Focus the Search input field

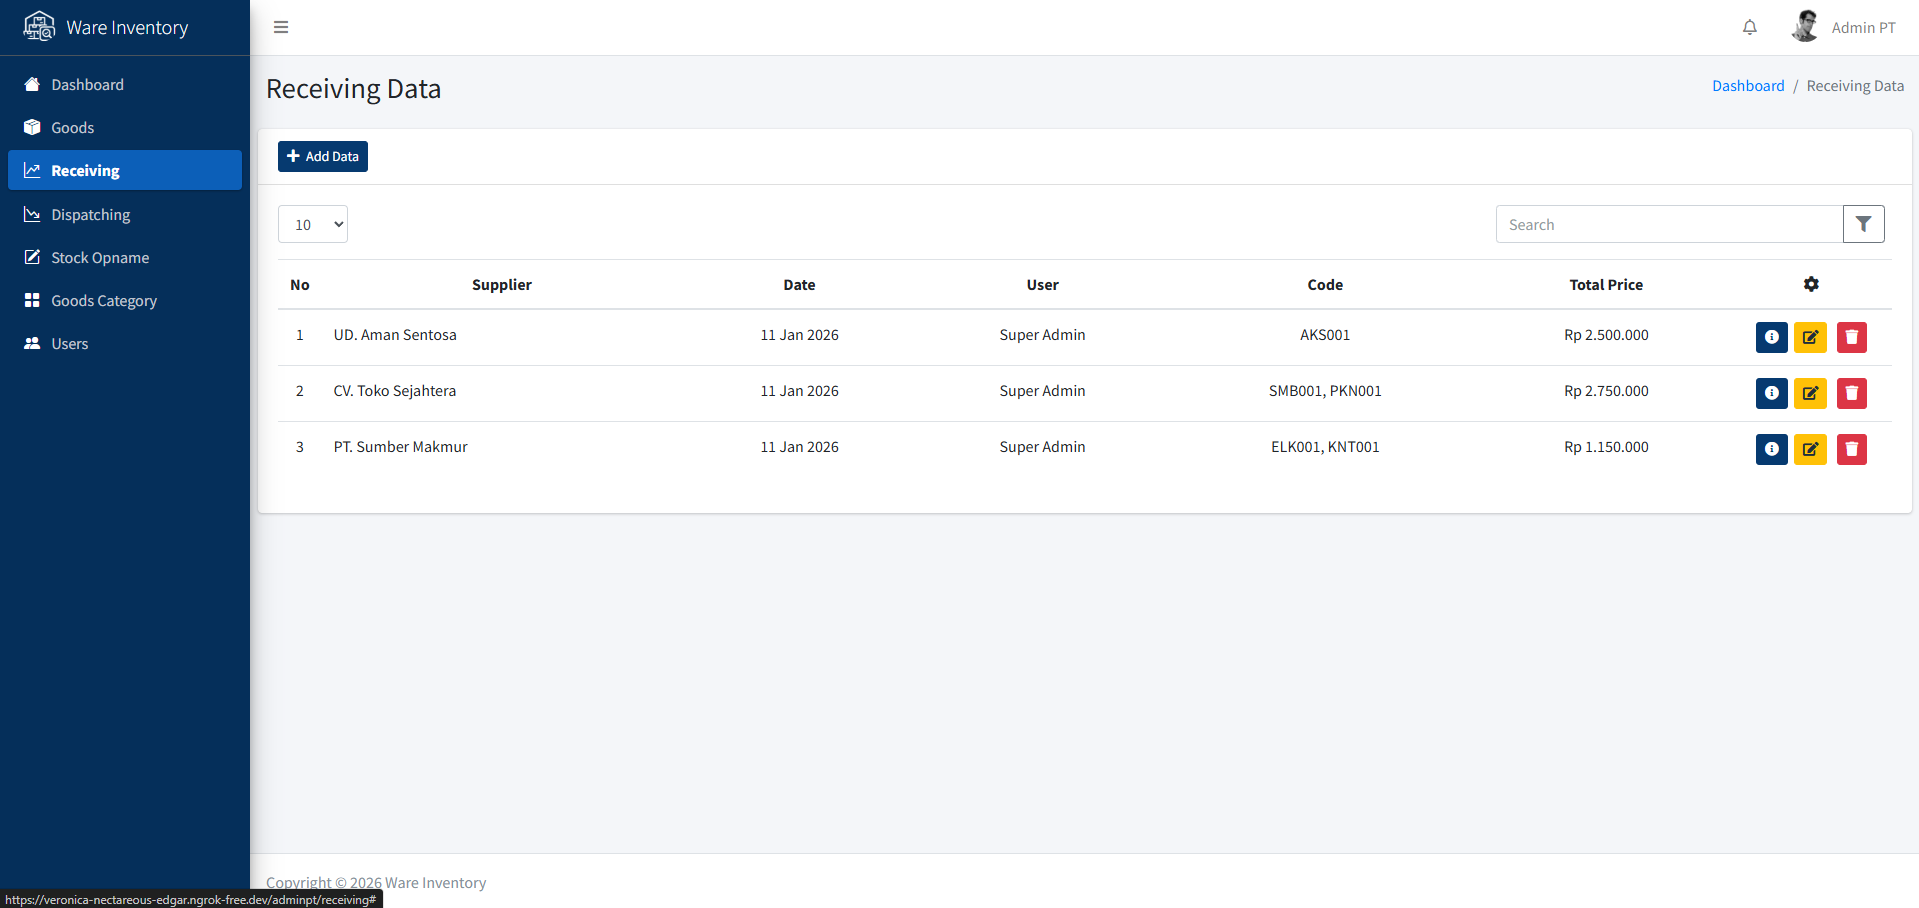pos(1668,224)
